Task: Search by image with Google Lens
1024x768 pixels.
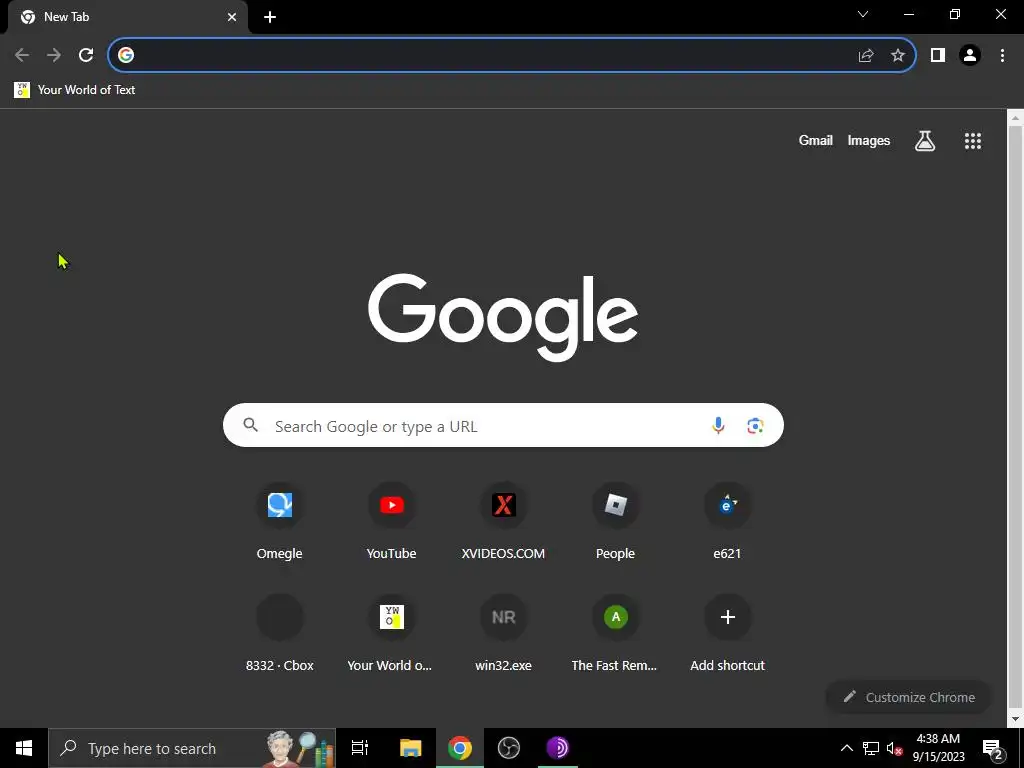Action: tap(755, 426)
